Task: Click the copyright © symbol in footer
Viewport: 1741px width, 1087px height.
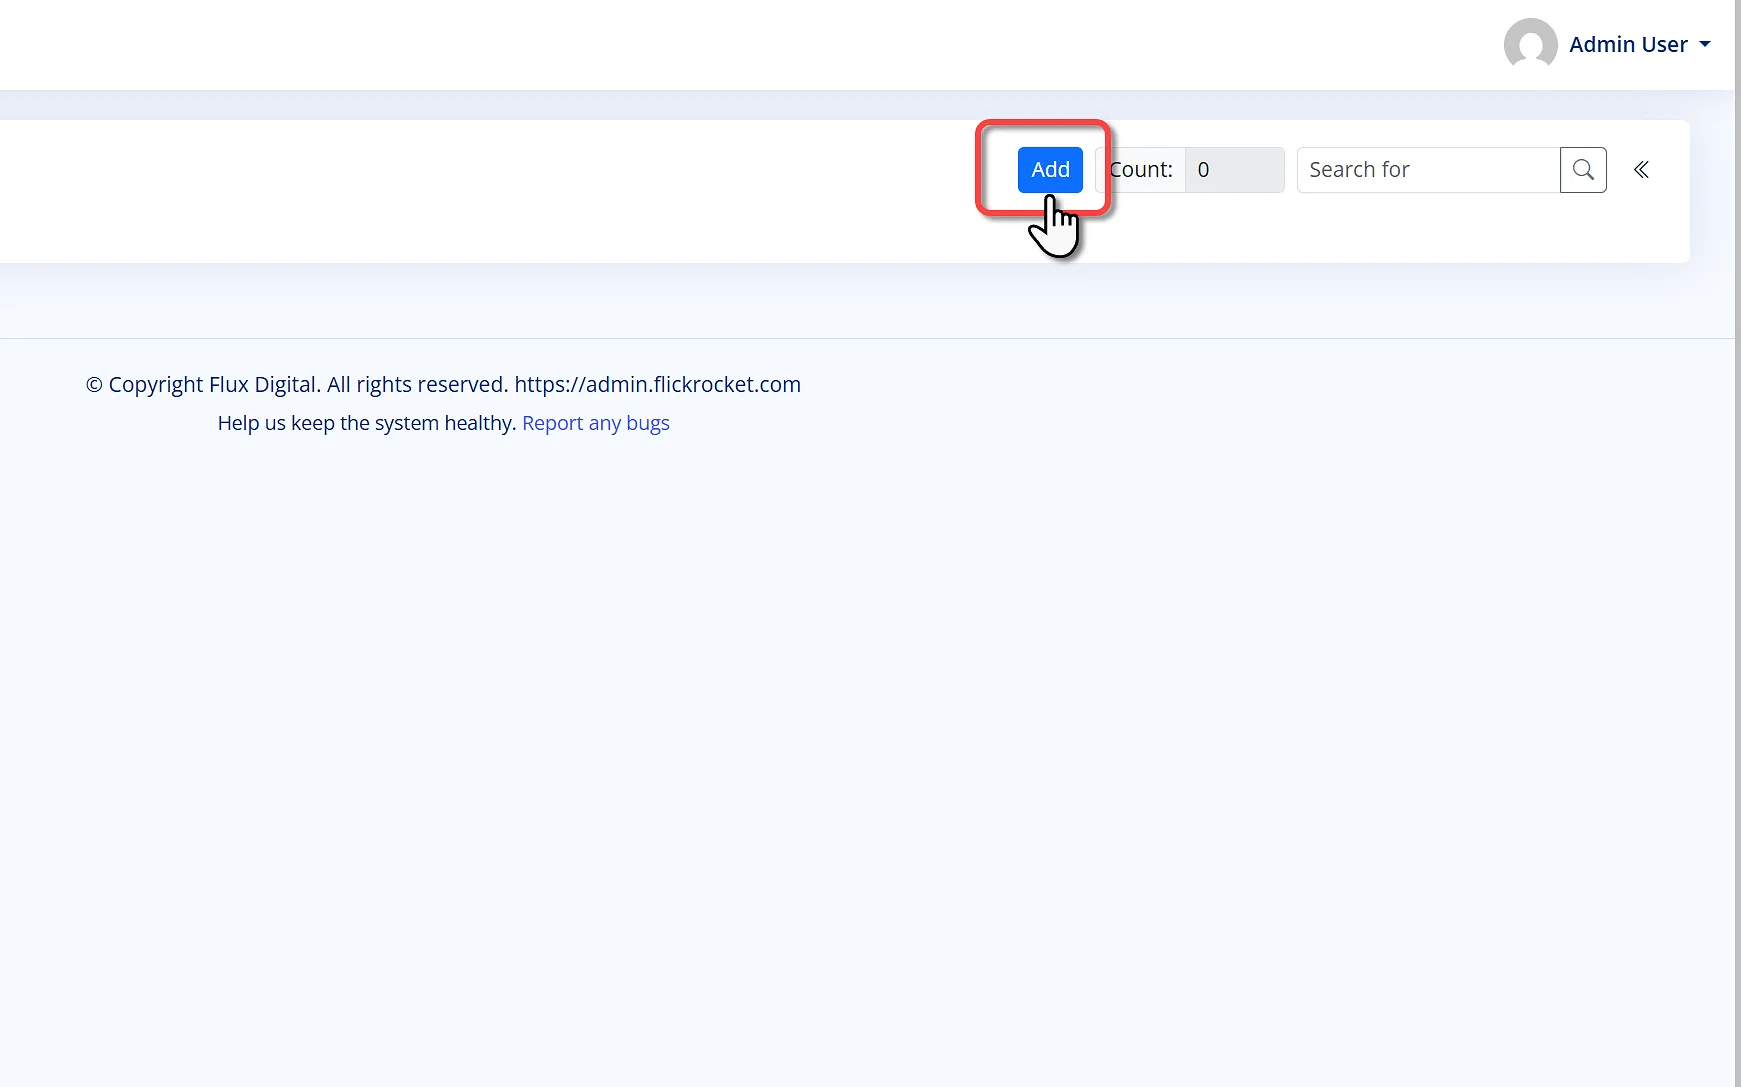Action: 94,385
